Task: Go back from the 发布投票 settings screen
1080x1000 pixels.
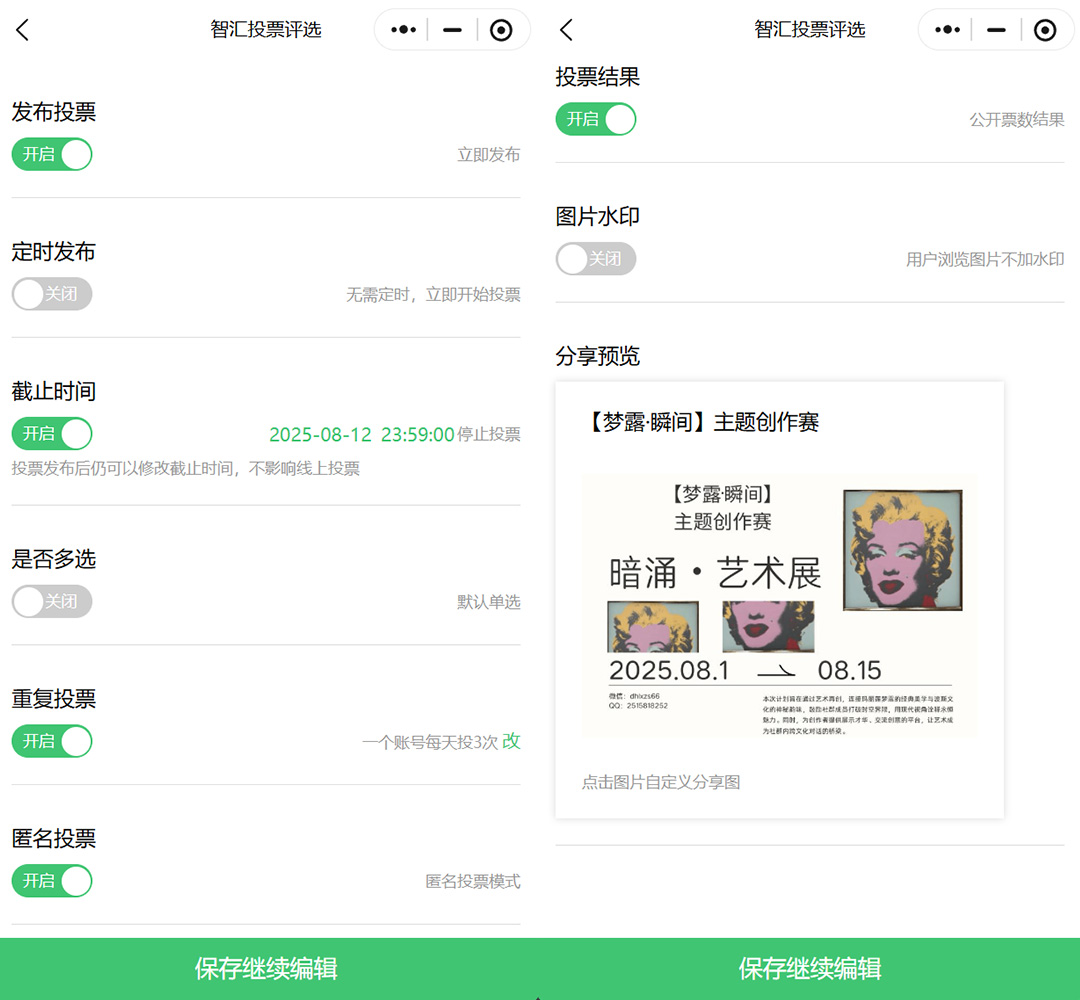Action: [23, 30]
